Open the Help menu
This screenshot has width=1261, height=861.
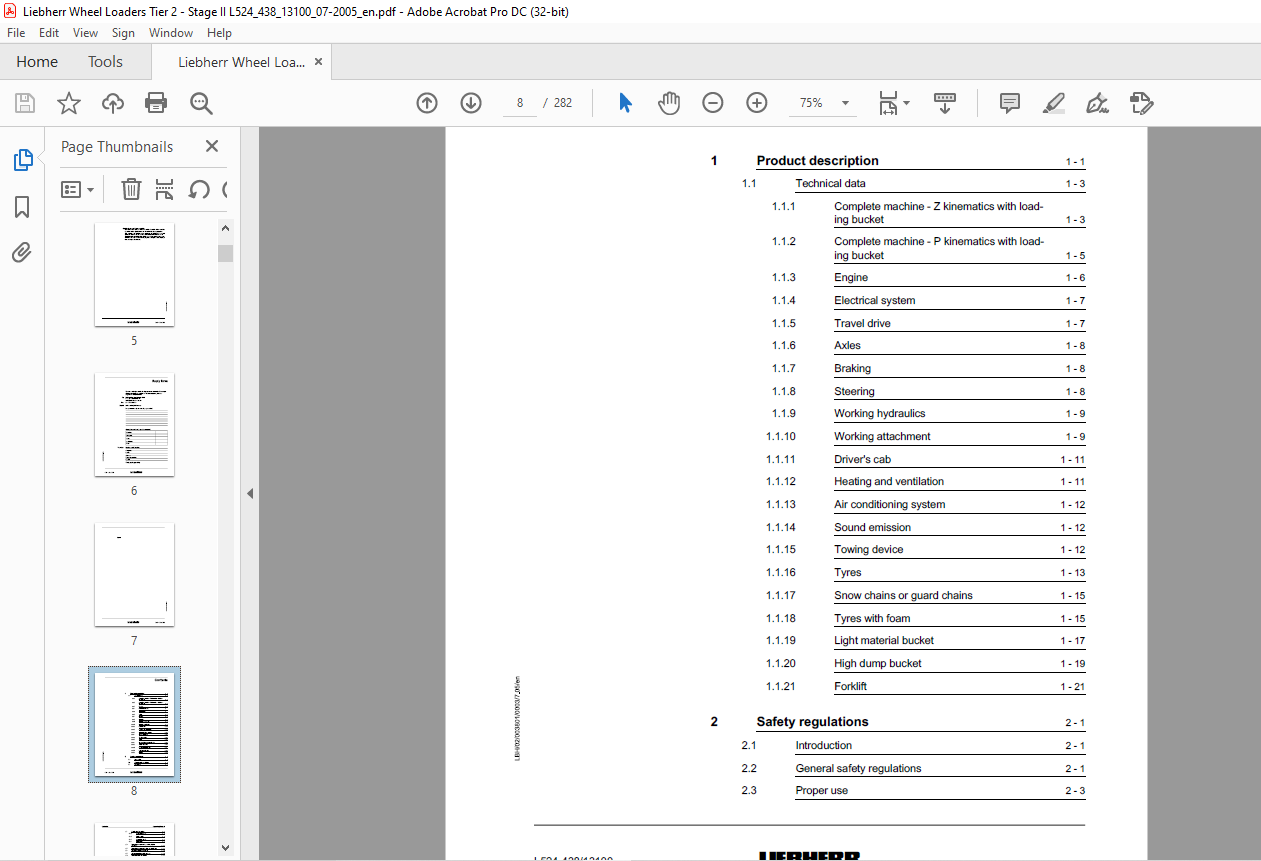219,33
